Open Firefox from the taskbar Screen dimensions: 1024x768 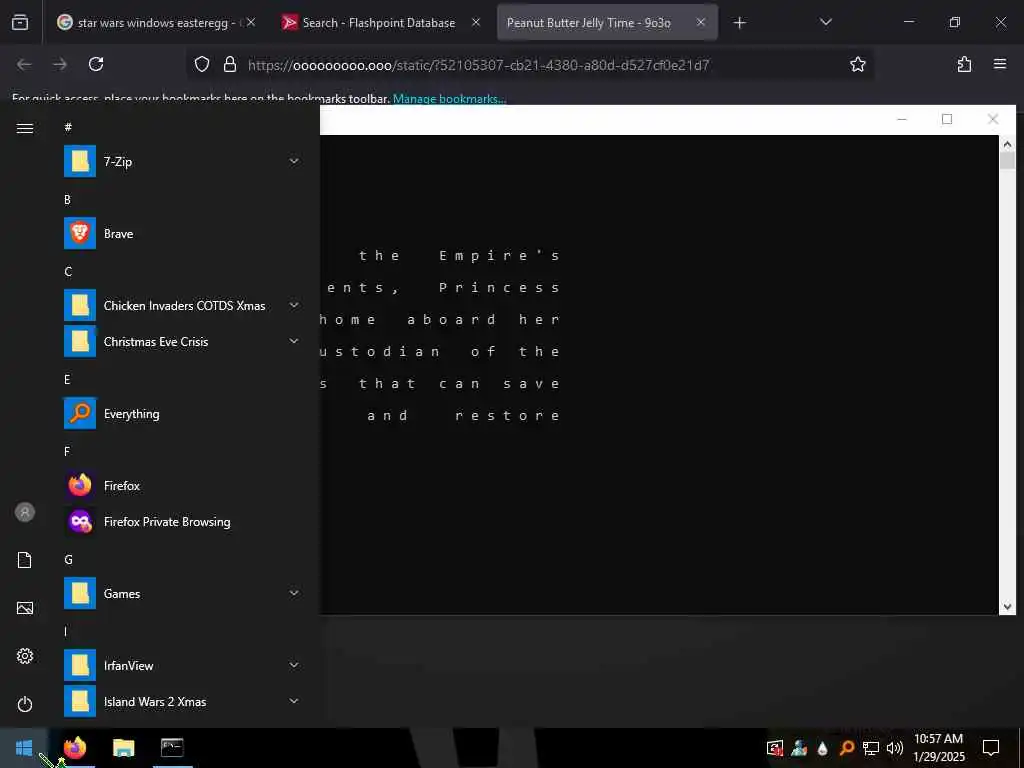pyautogui.click(x=75, y=748)
